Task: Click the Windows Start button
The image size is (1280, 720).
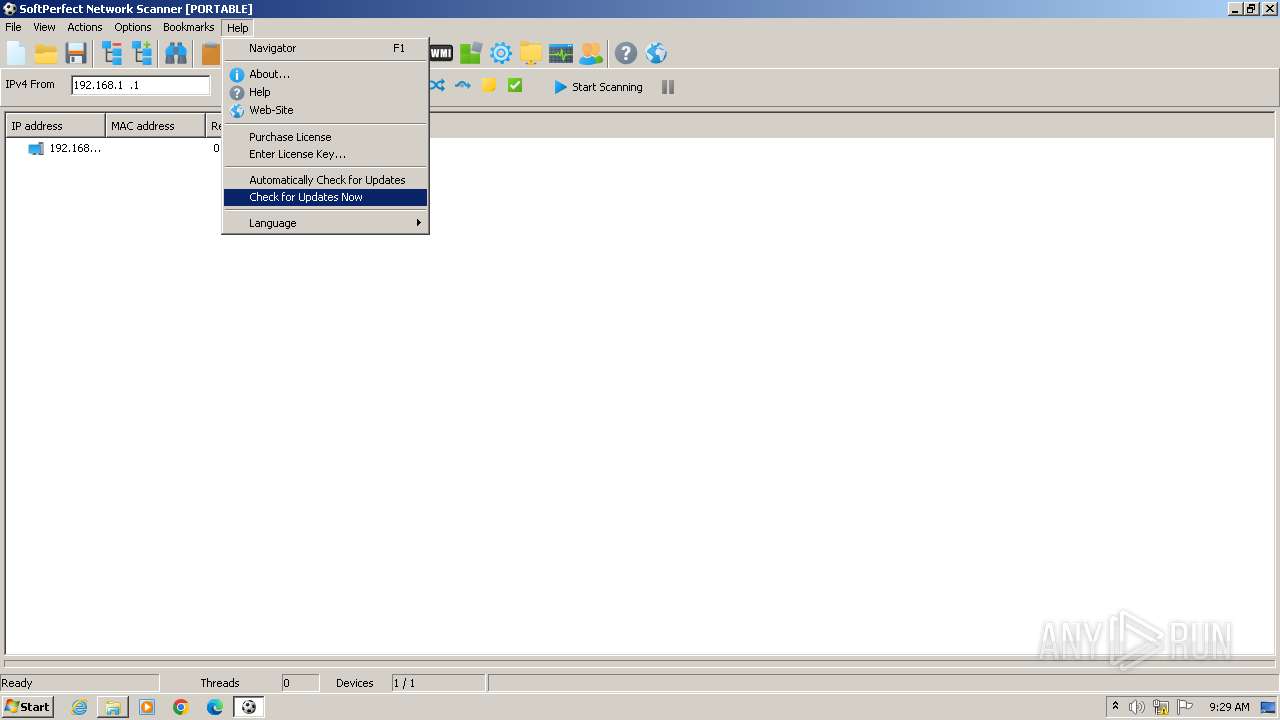Action: [x=27, y=707]
